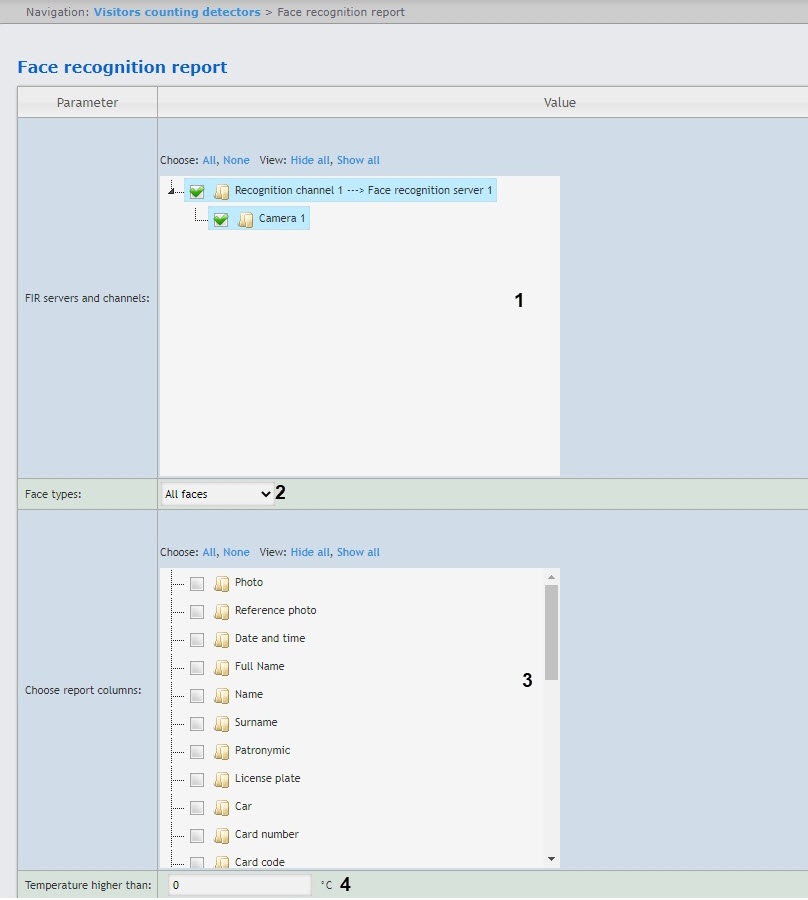
Task: Select None in FIR servers chooser
Action: coord(236,160)
